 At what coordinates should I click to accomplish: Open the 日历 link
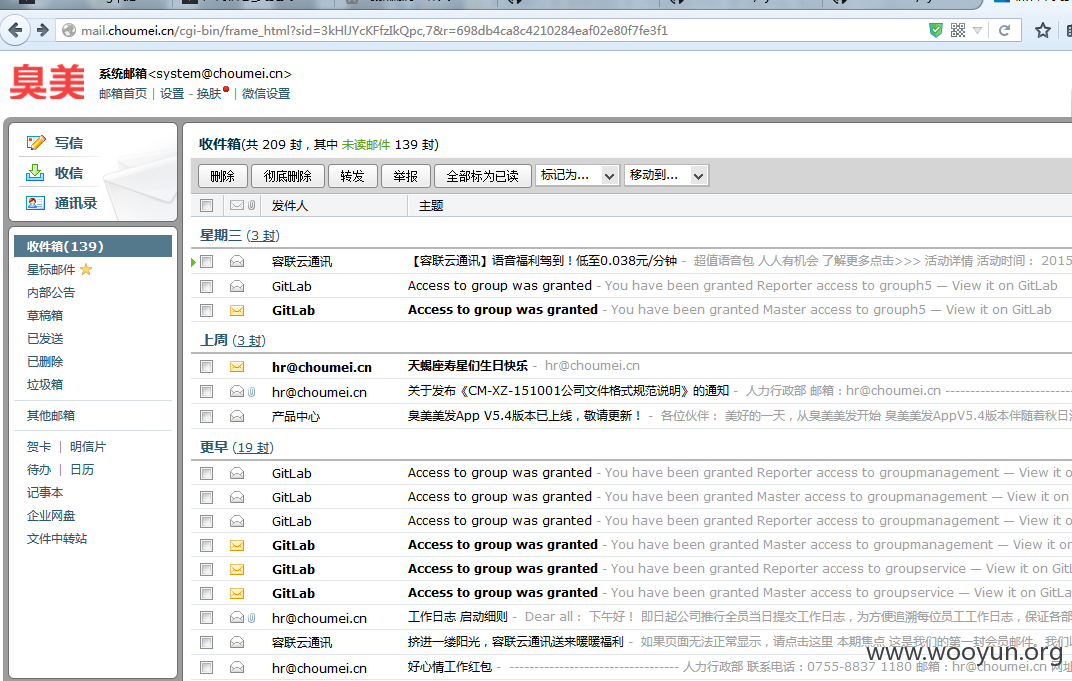coord(82,470)
